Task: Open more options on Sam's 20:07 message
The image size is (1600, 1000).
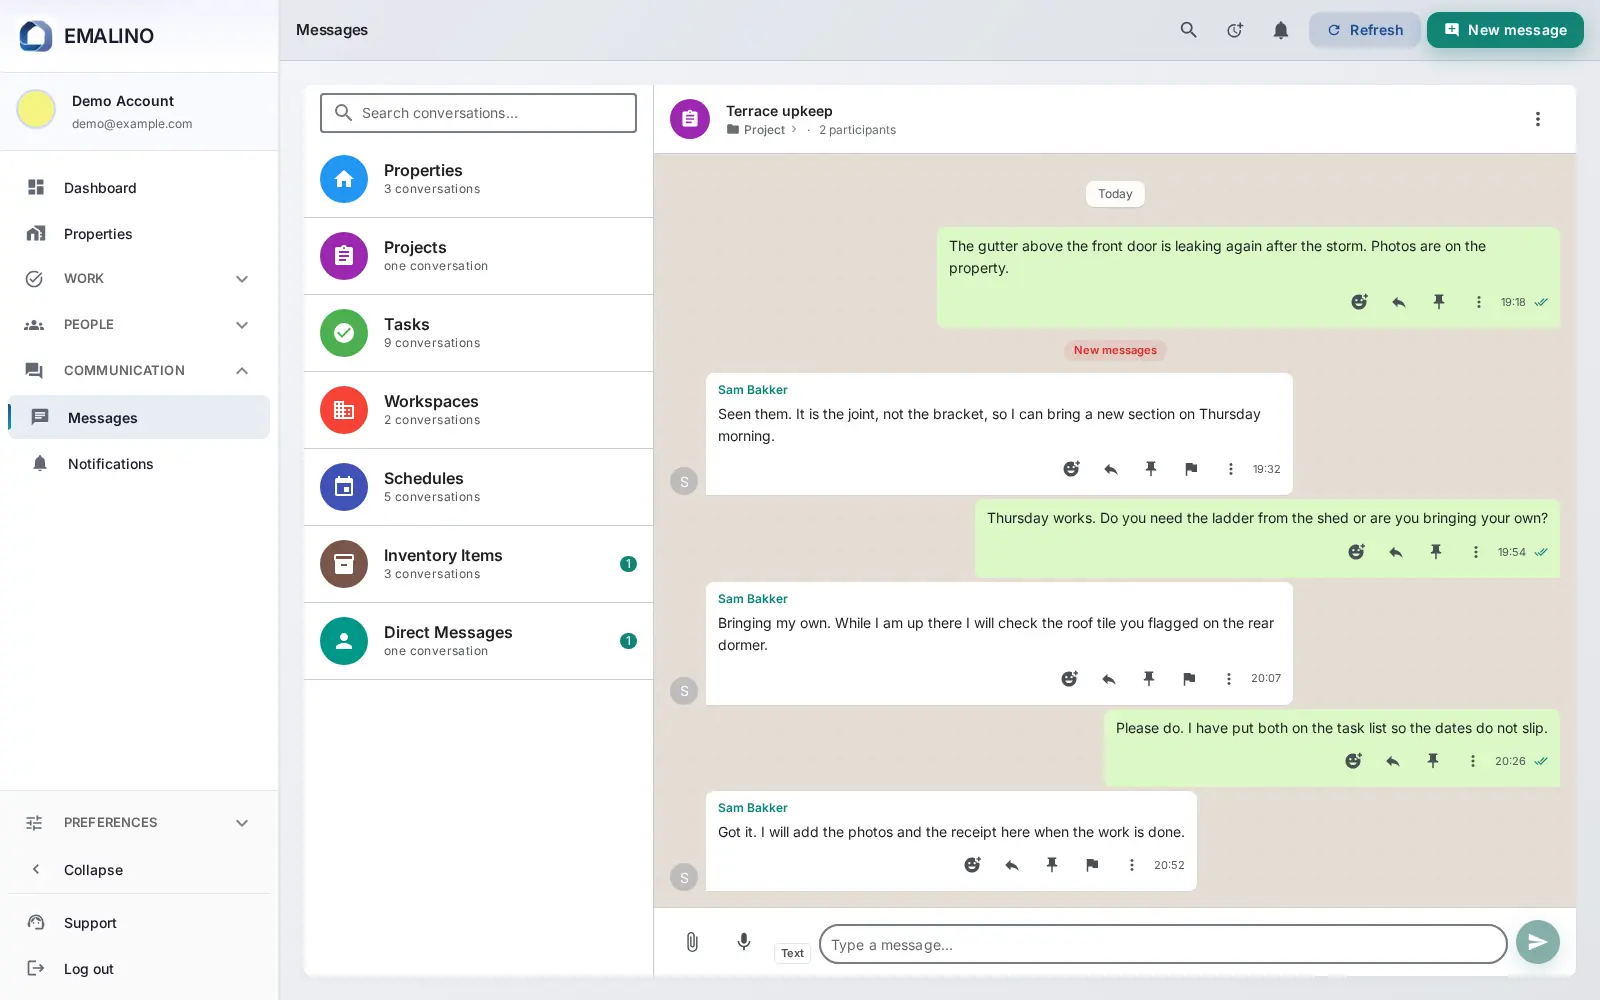Action: click(1229, 679)
